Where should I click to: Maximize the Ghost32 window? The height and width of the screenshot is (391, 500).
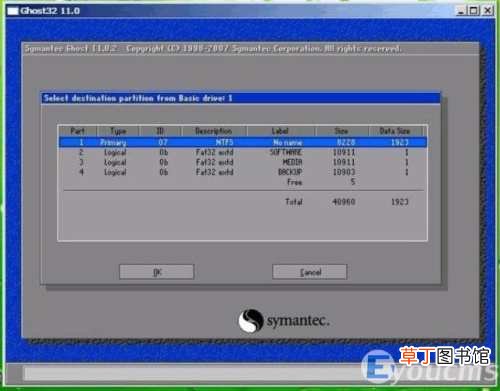point(474,11)
